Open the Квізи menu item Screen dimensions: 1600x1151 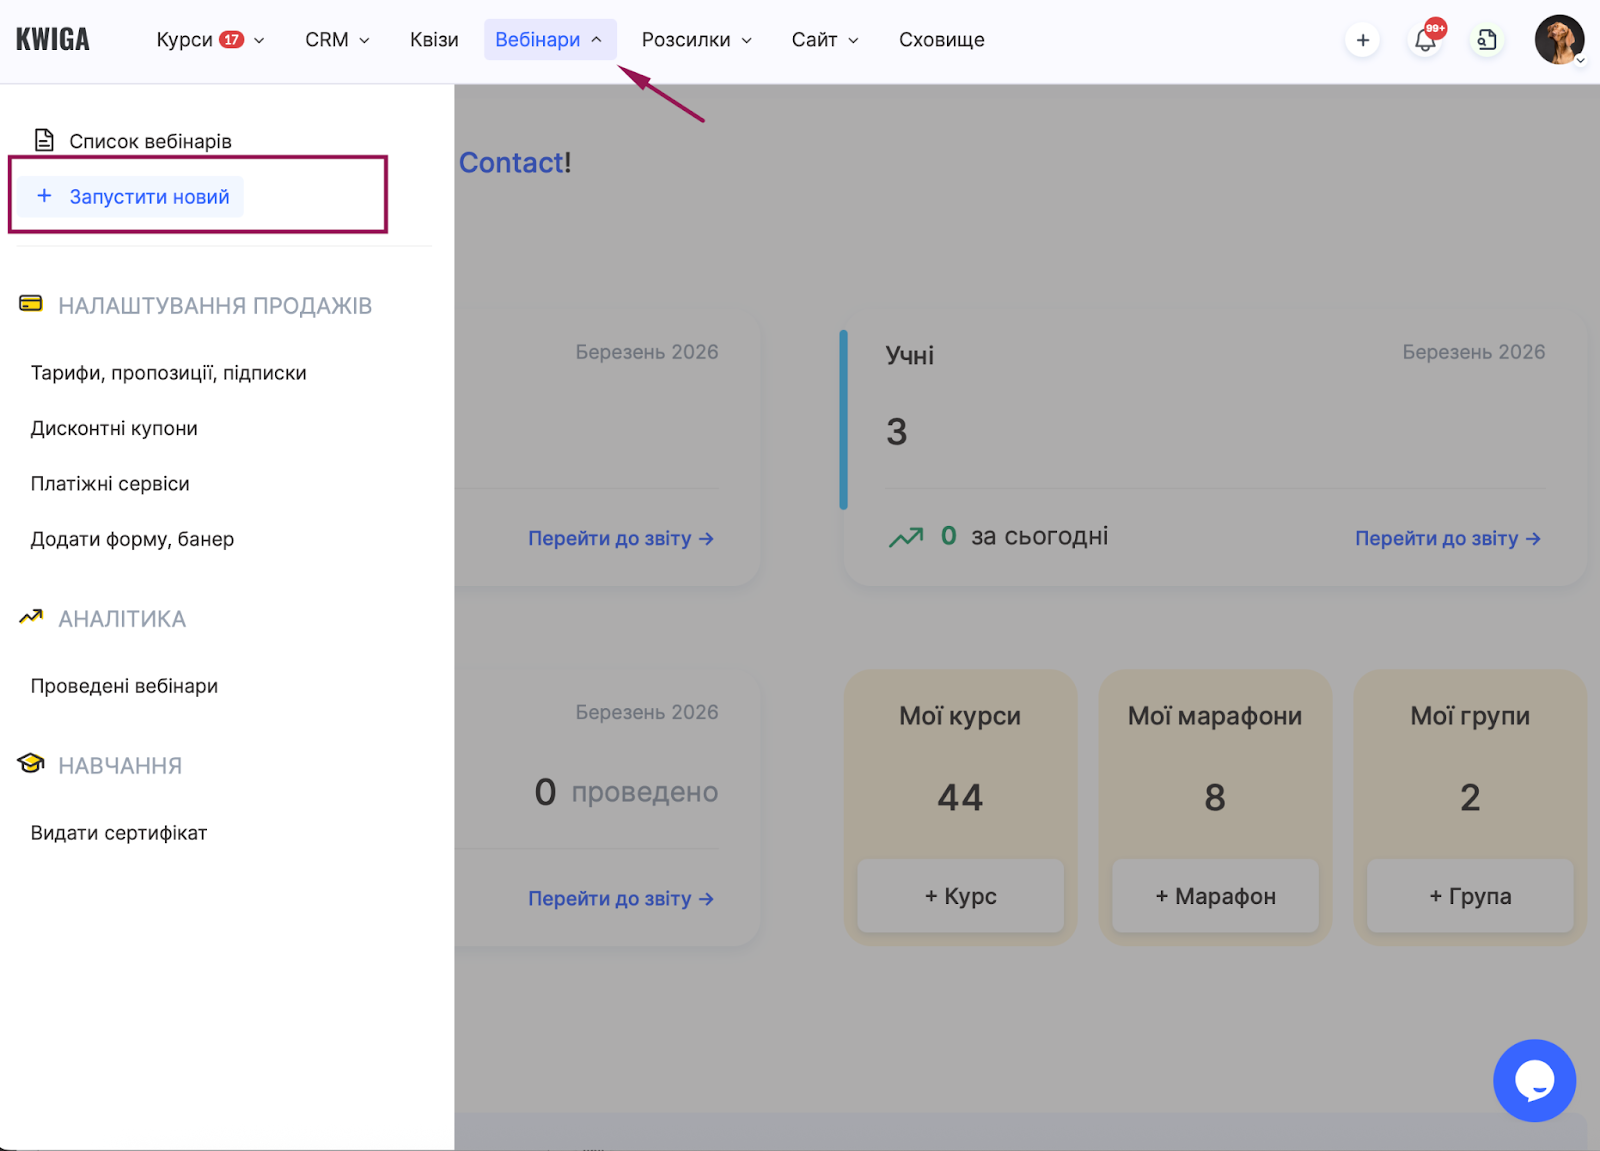coord(434,40)
